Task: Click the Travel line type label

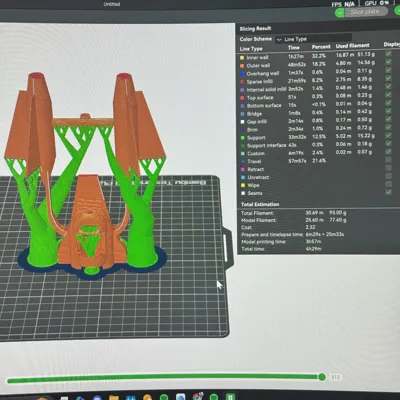Action: pos(254,161)
